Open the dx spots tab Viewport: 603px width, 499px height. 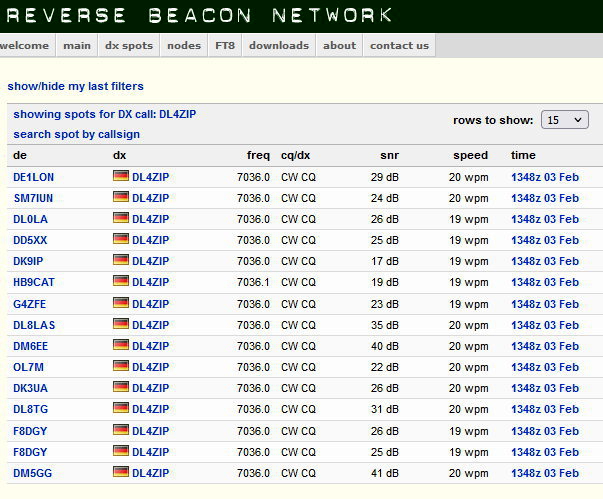tap(129, 45)
